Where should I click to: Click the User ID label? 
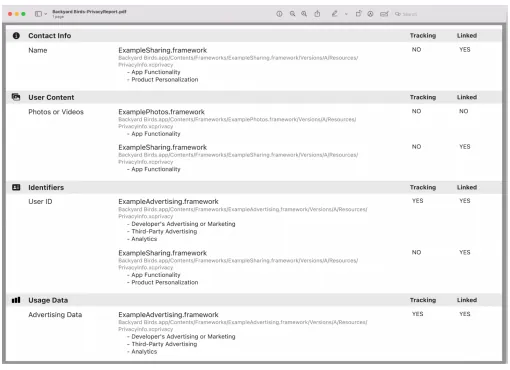(40, 202)
